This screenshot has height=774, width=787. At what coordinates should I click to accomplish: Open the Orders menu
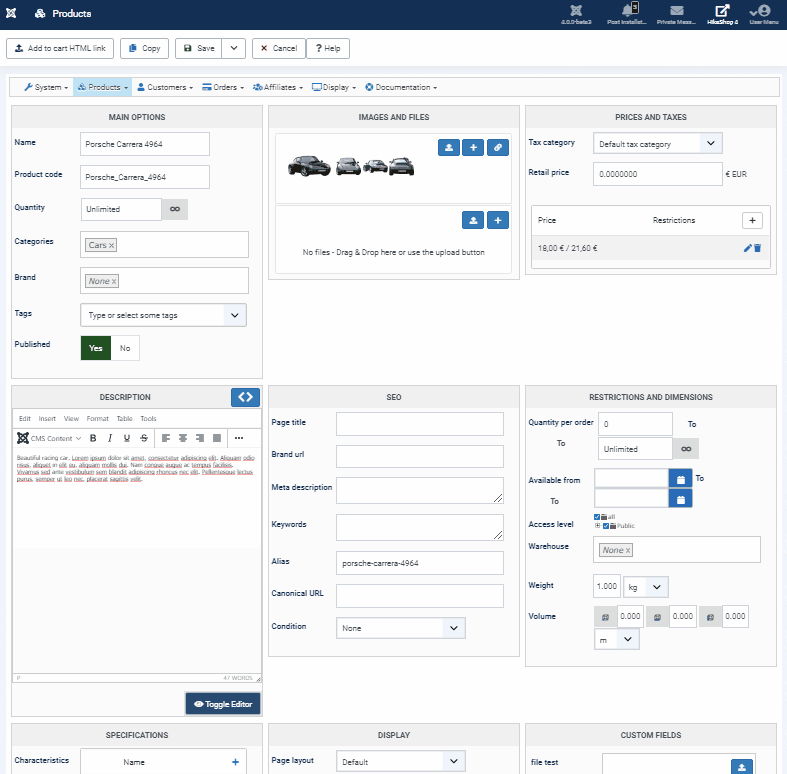[223, 87]
